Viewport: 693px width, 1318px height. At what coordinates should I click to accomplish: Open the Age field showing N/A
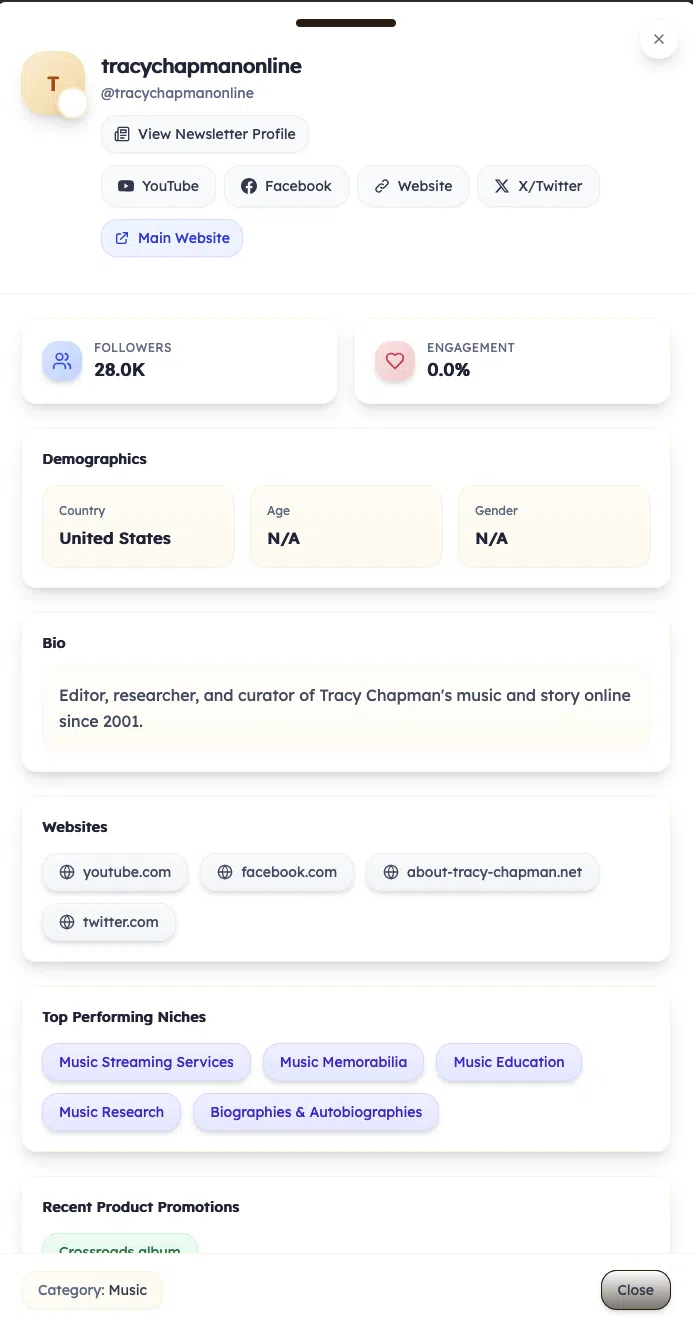[x=346, y=526]
